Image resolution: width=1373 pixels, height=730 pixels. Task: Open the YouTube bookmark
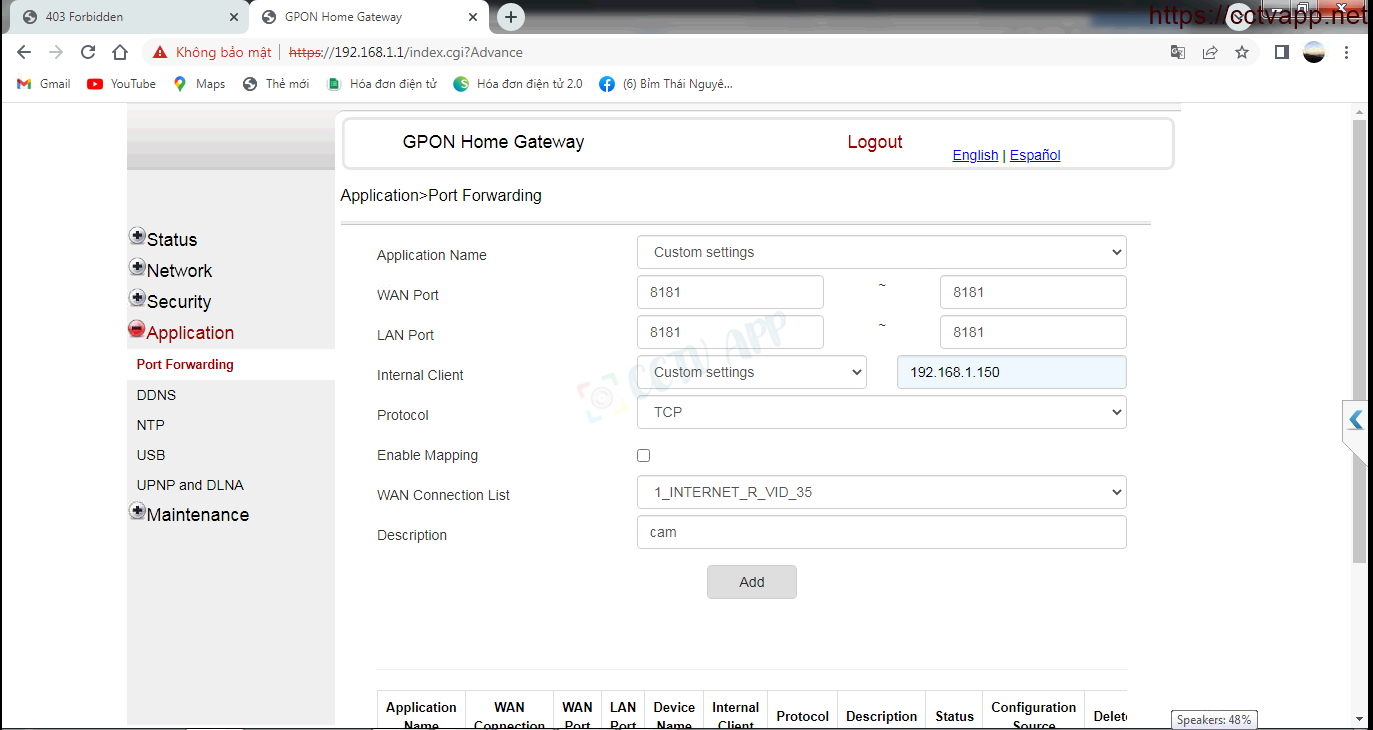click(122, 84)
